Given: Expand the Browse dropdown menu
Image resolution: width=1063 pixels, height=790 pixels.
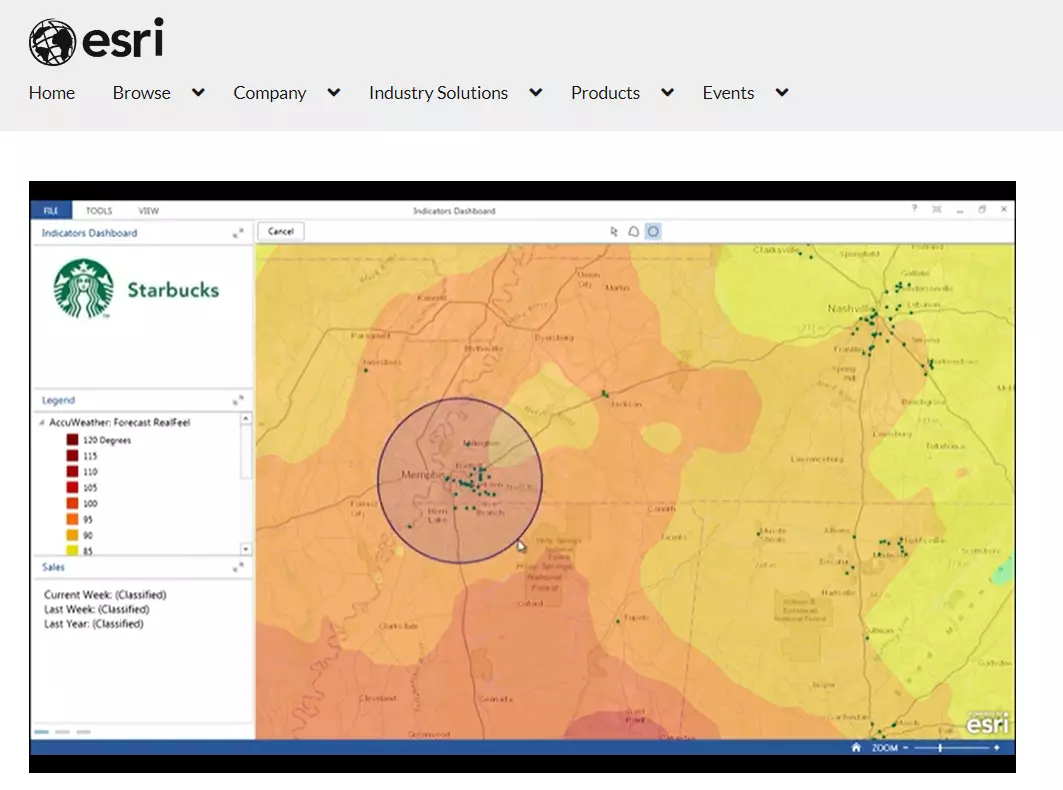Looking at the screenshot, I should point(198,93).
